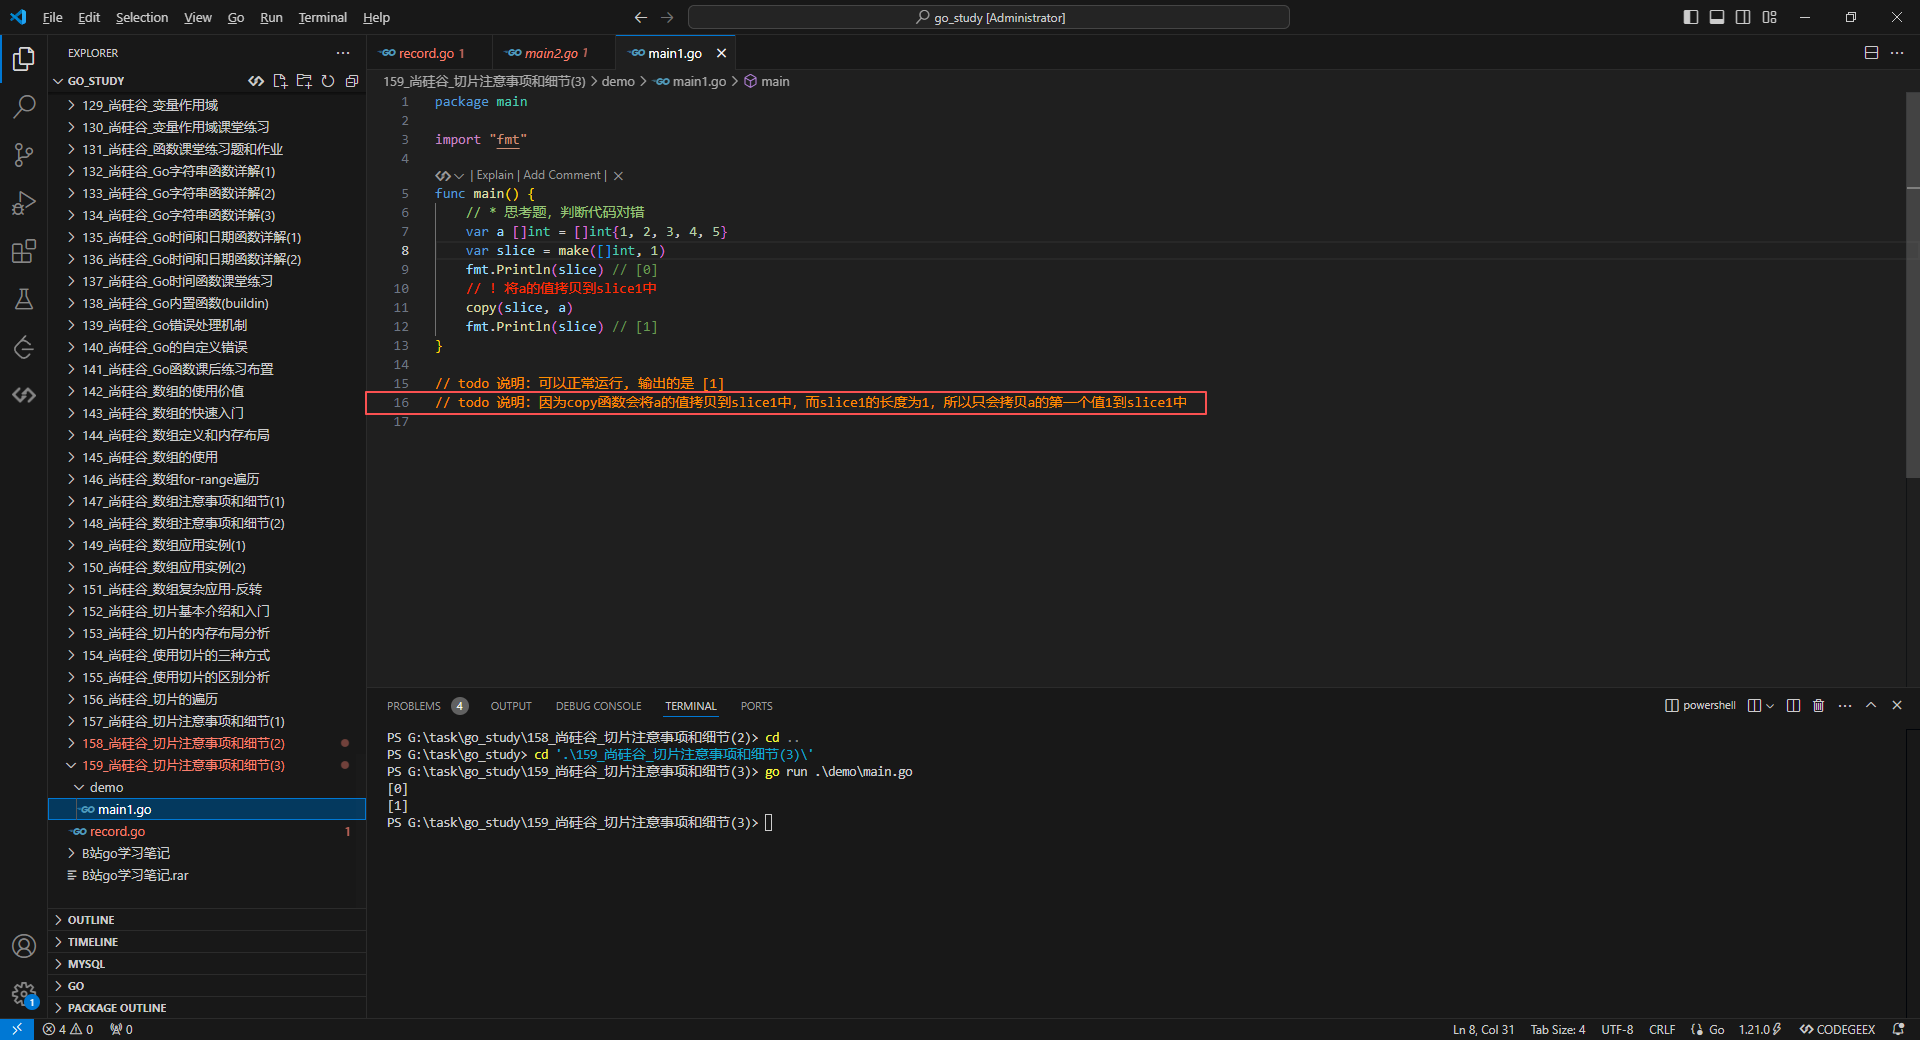Viewport: 1920px width, 1040px height.
Task: Close the main1.go editor tab
Action: pyautogui.click(x=721, y=53)
